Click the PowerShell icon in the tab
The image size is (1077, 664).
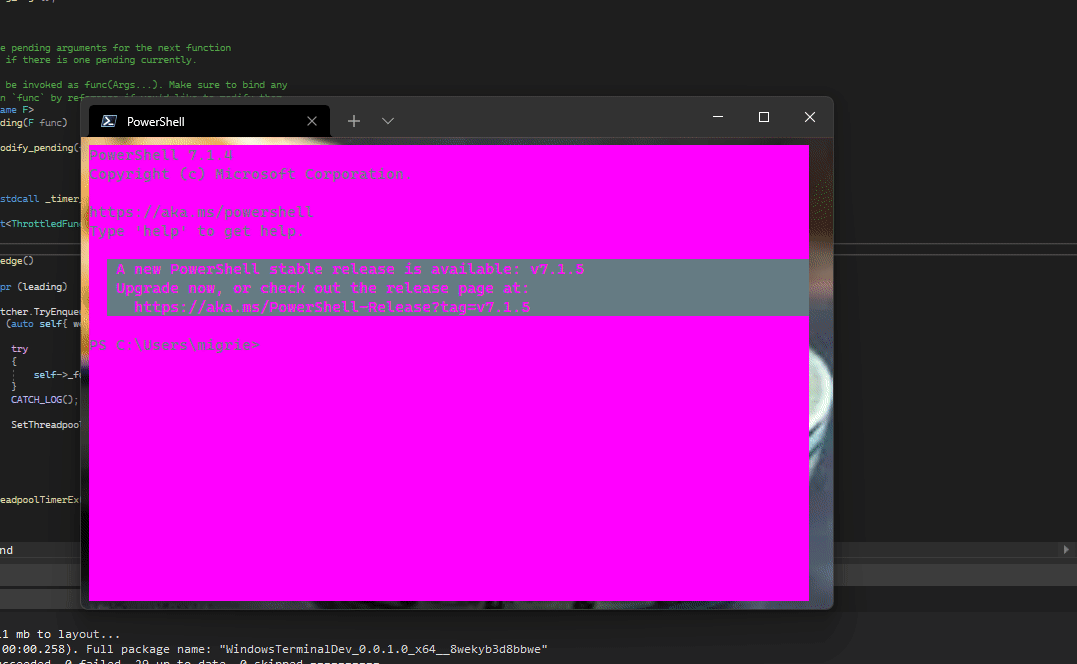point(109,122)
